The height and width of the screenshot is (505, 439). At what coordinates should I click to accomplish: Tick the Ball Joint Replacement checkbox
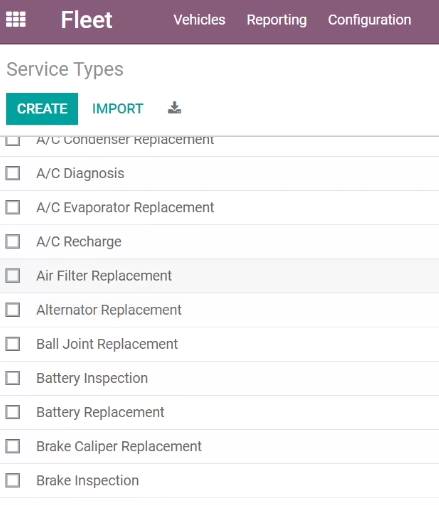13,344
